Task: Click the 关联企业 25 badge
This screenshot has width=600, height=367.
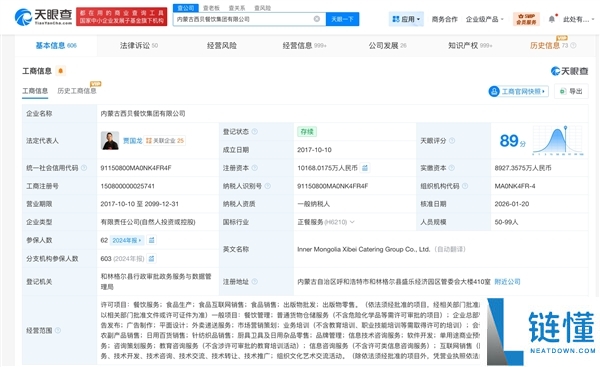Action: tap(165, 141)
